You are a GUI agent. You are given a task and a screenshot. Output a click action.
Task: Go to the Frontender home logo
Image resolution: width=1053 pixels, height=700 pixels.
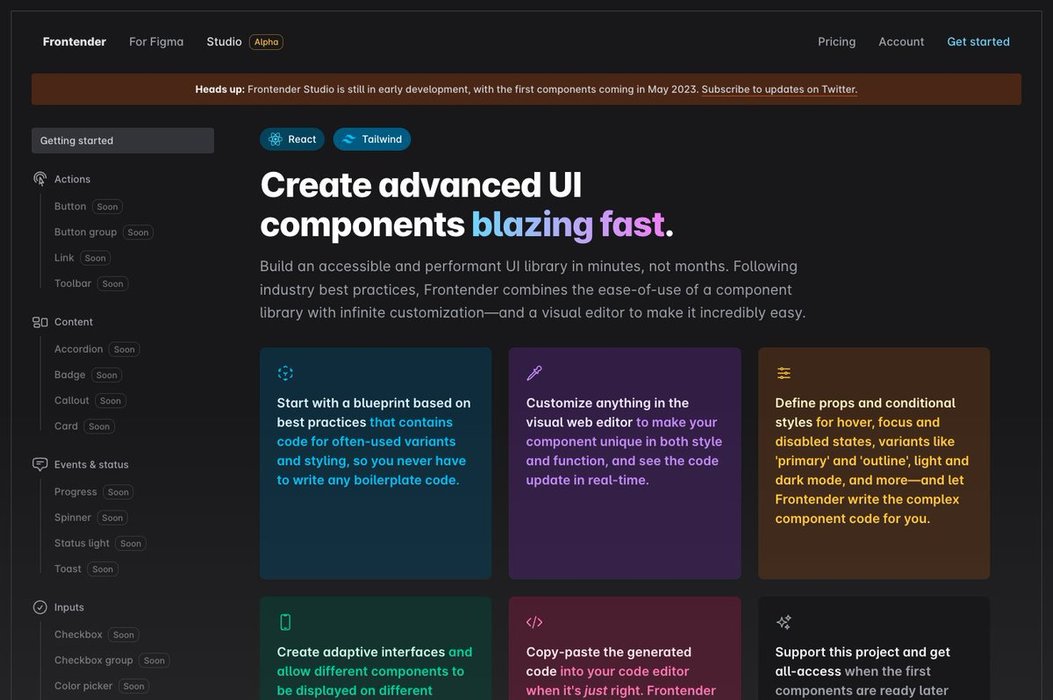coord(75,42)
